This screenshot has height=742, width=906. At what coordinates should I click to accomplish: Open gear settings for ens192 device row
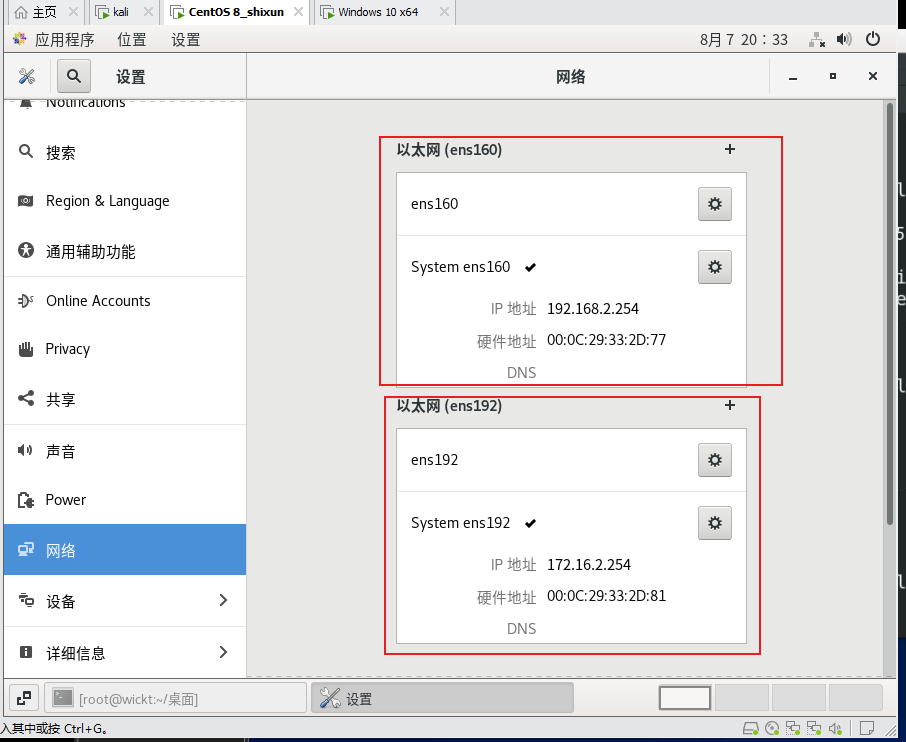point(715,460)
